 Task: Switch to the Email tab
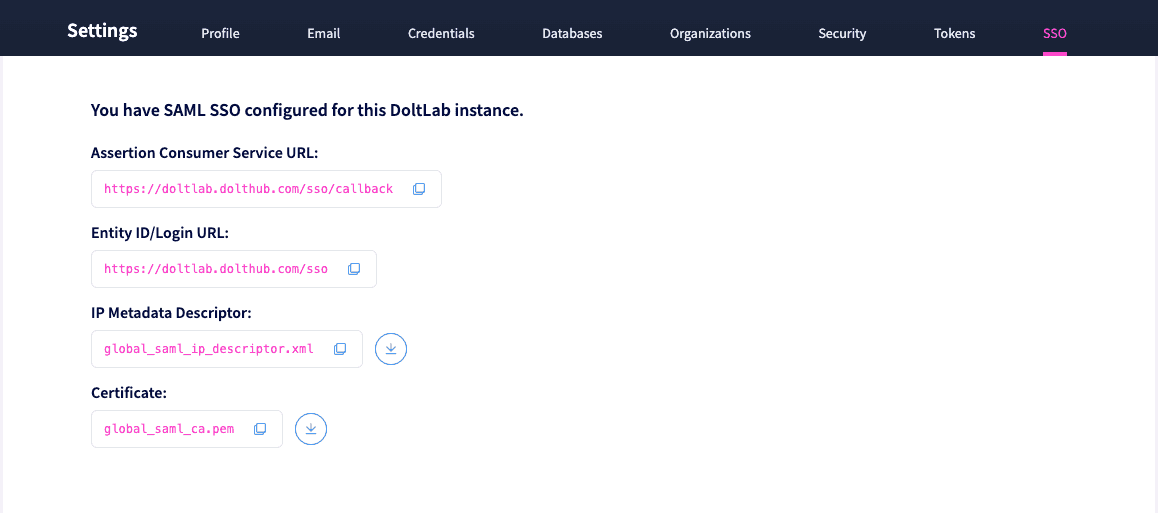coord(323,33)
